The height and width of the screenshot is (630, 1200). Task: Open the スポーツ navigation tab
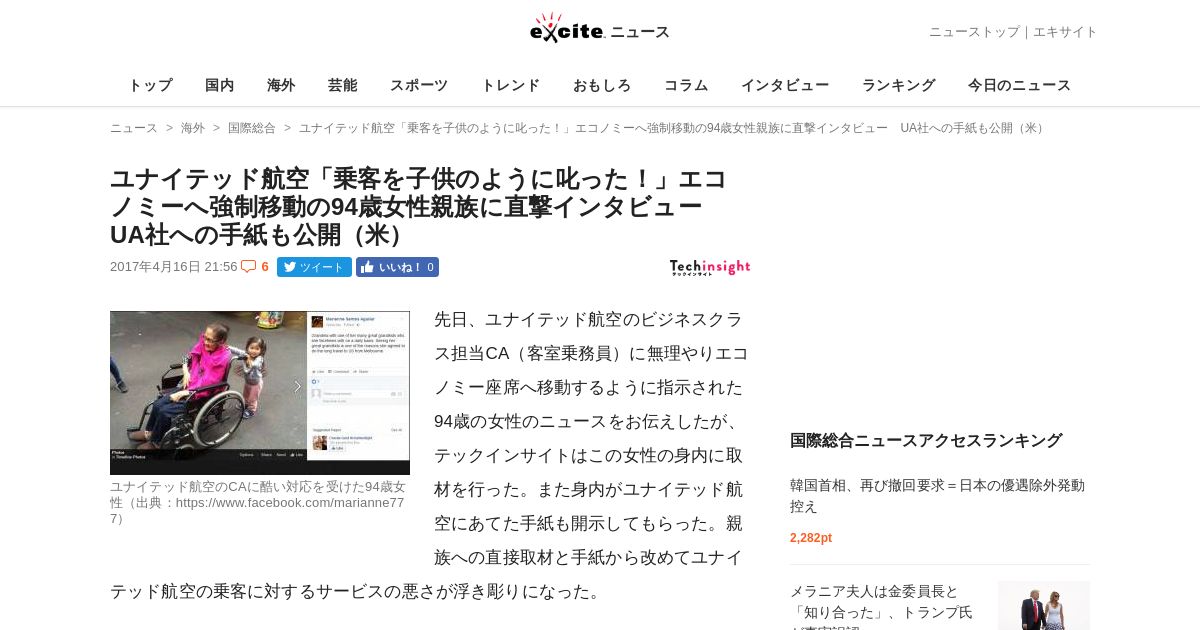[419, 85]
